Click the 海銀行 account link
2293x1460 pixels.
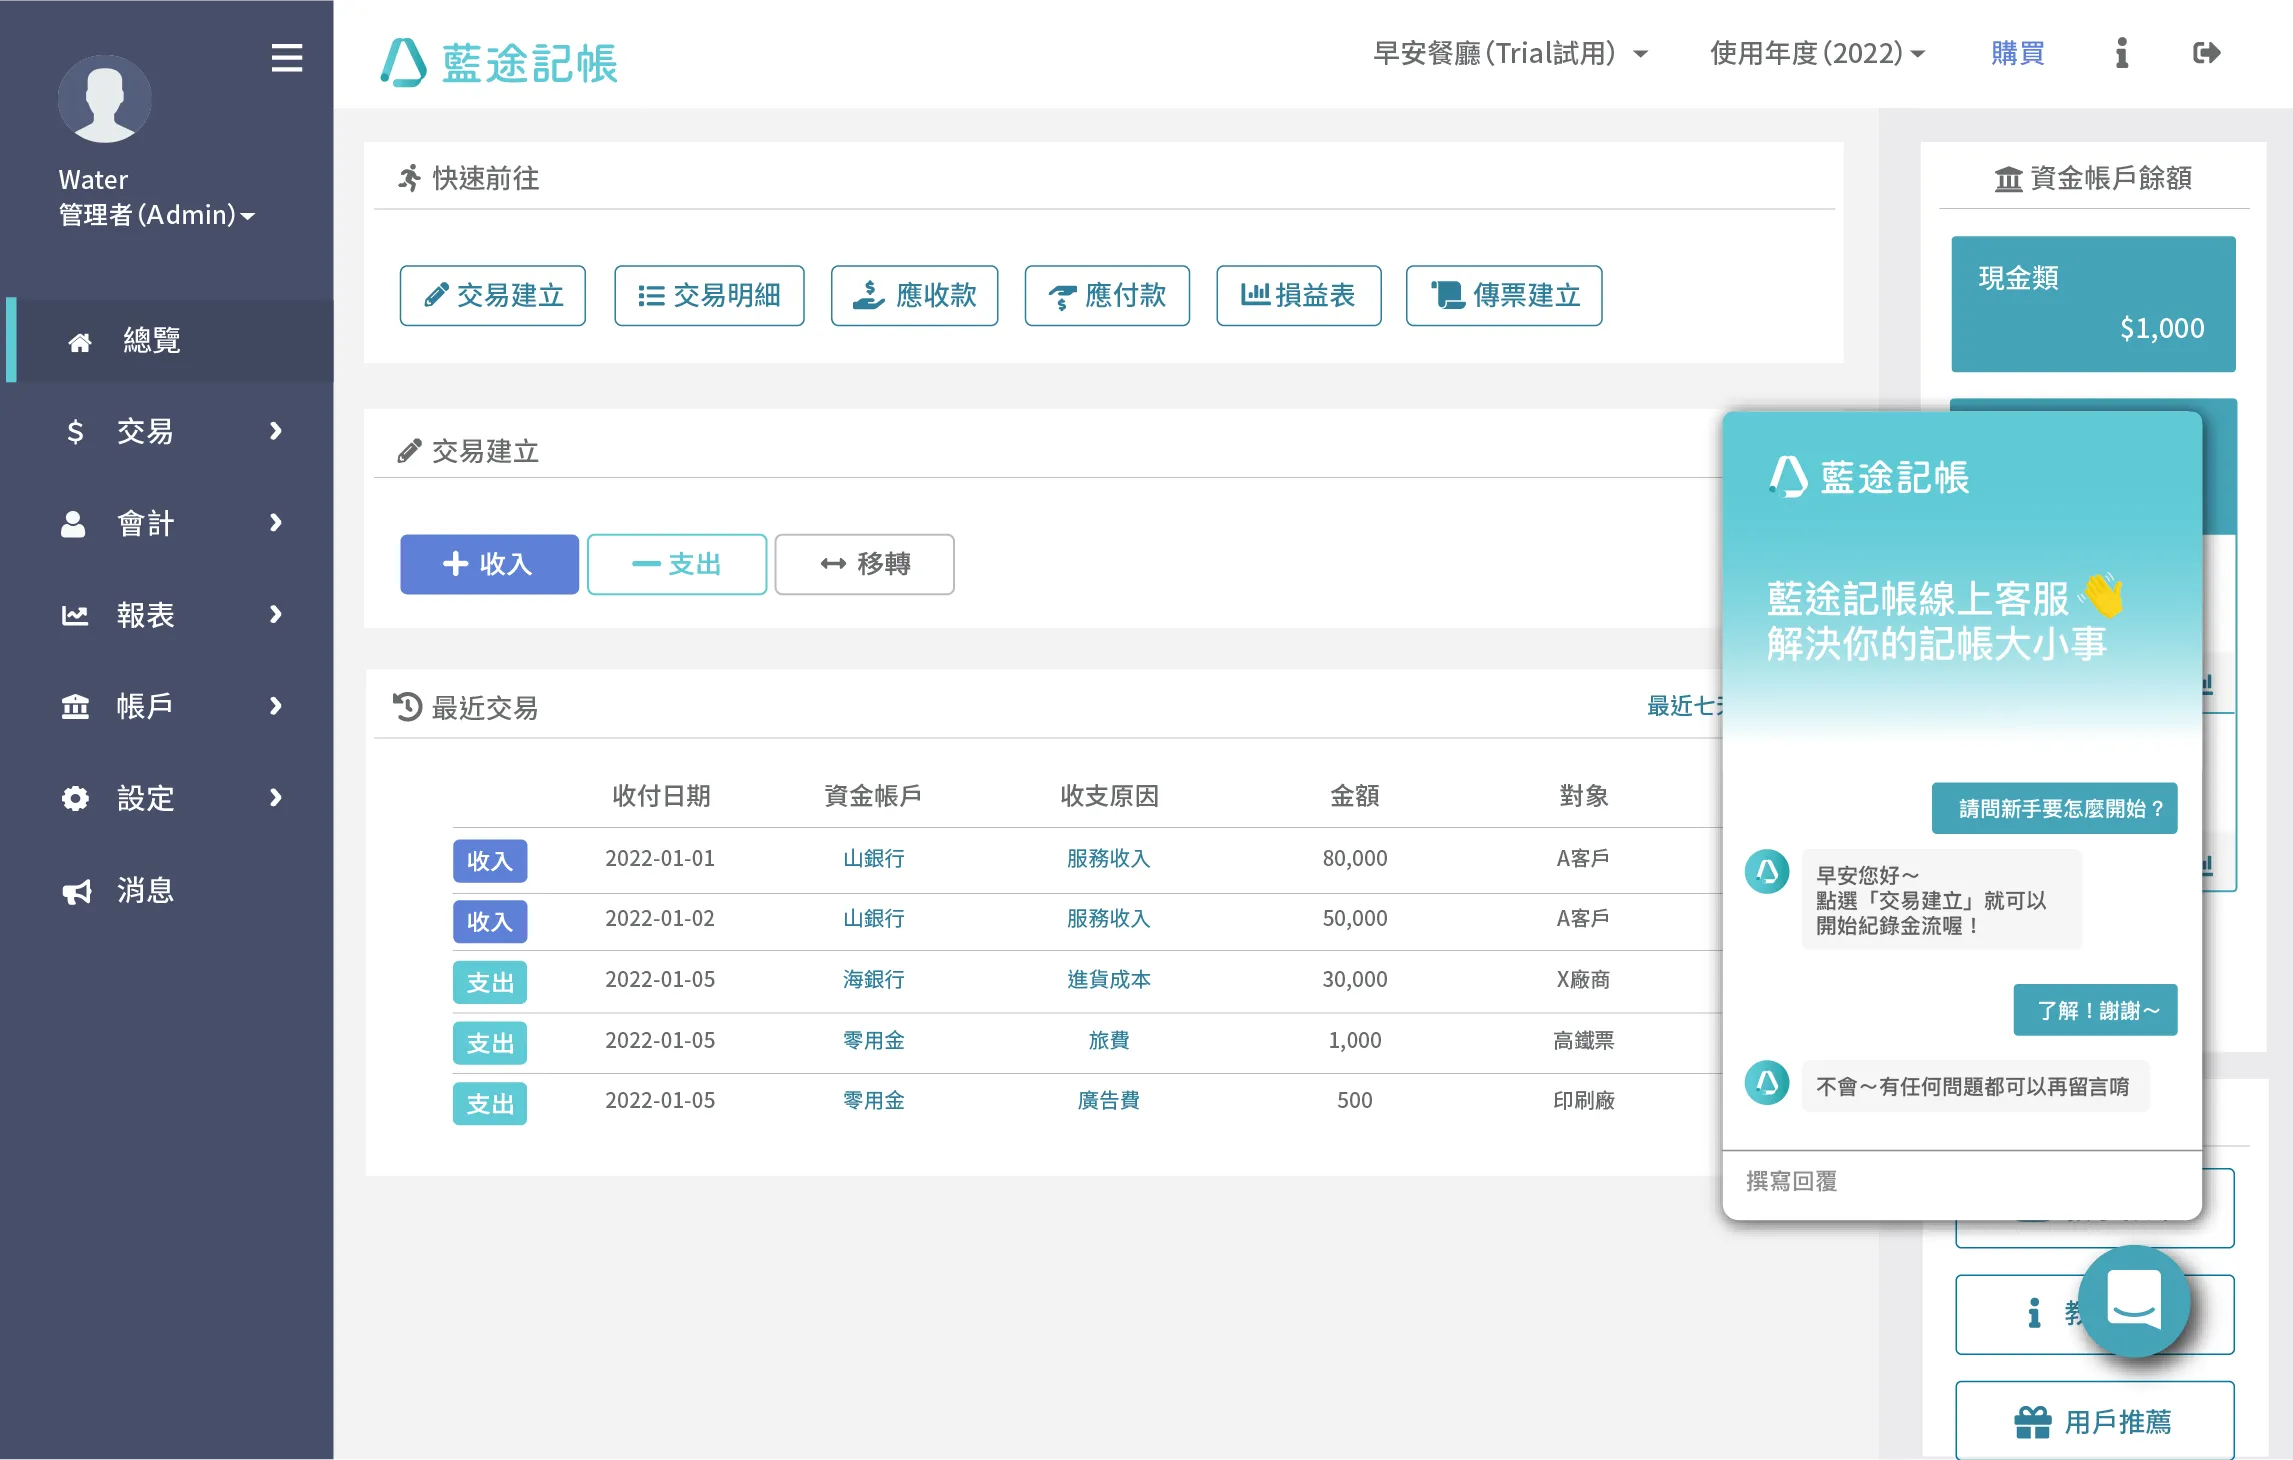tap(873, 979)
